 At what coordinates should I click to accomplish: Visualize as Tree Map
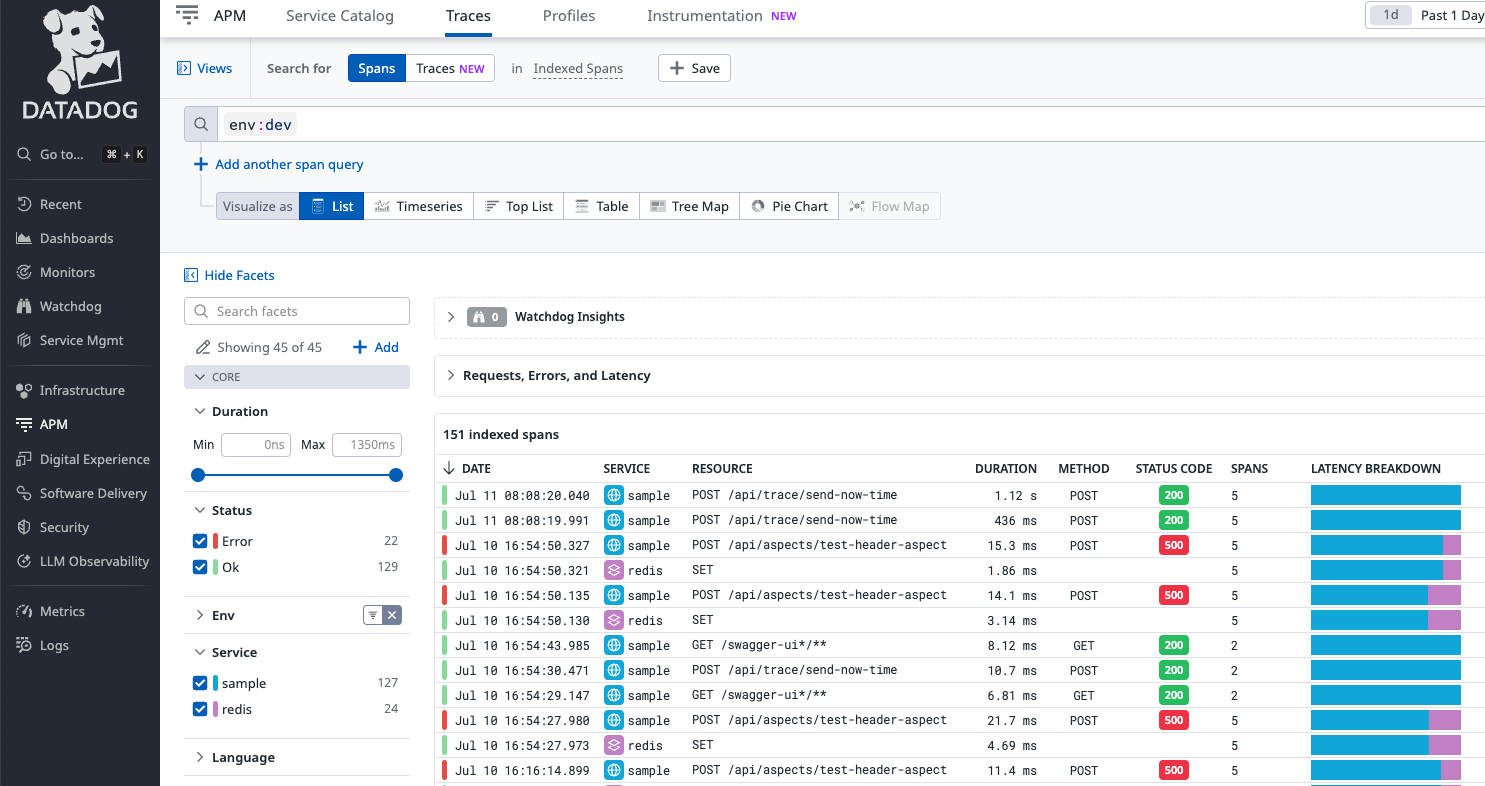click(x=689, y=206)
